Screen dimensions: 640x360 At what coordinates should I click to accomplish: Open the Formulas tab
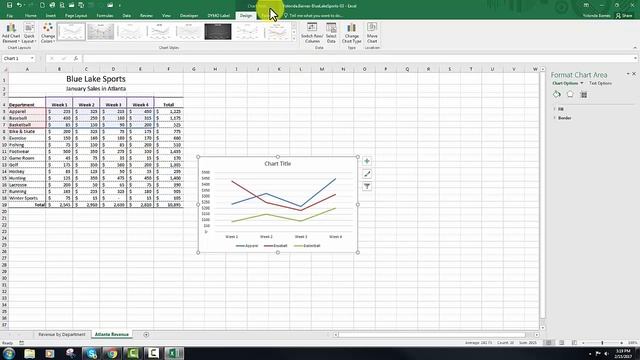[105, 16]
